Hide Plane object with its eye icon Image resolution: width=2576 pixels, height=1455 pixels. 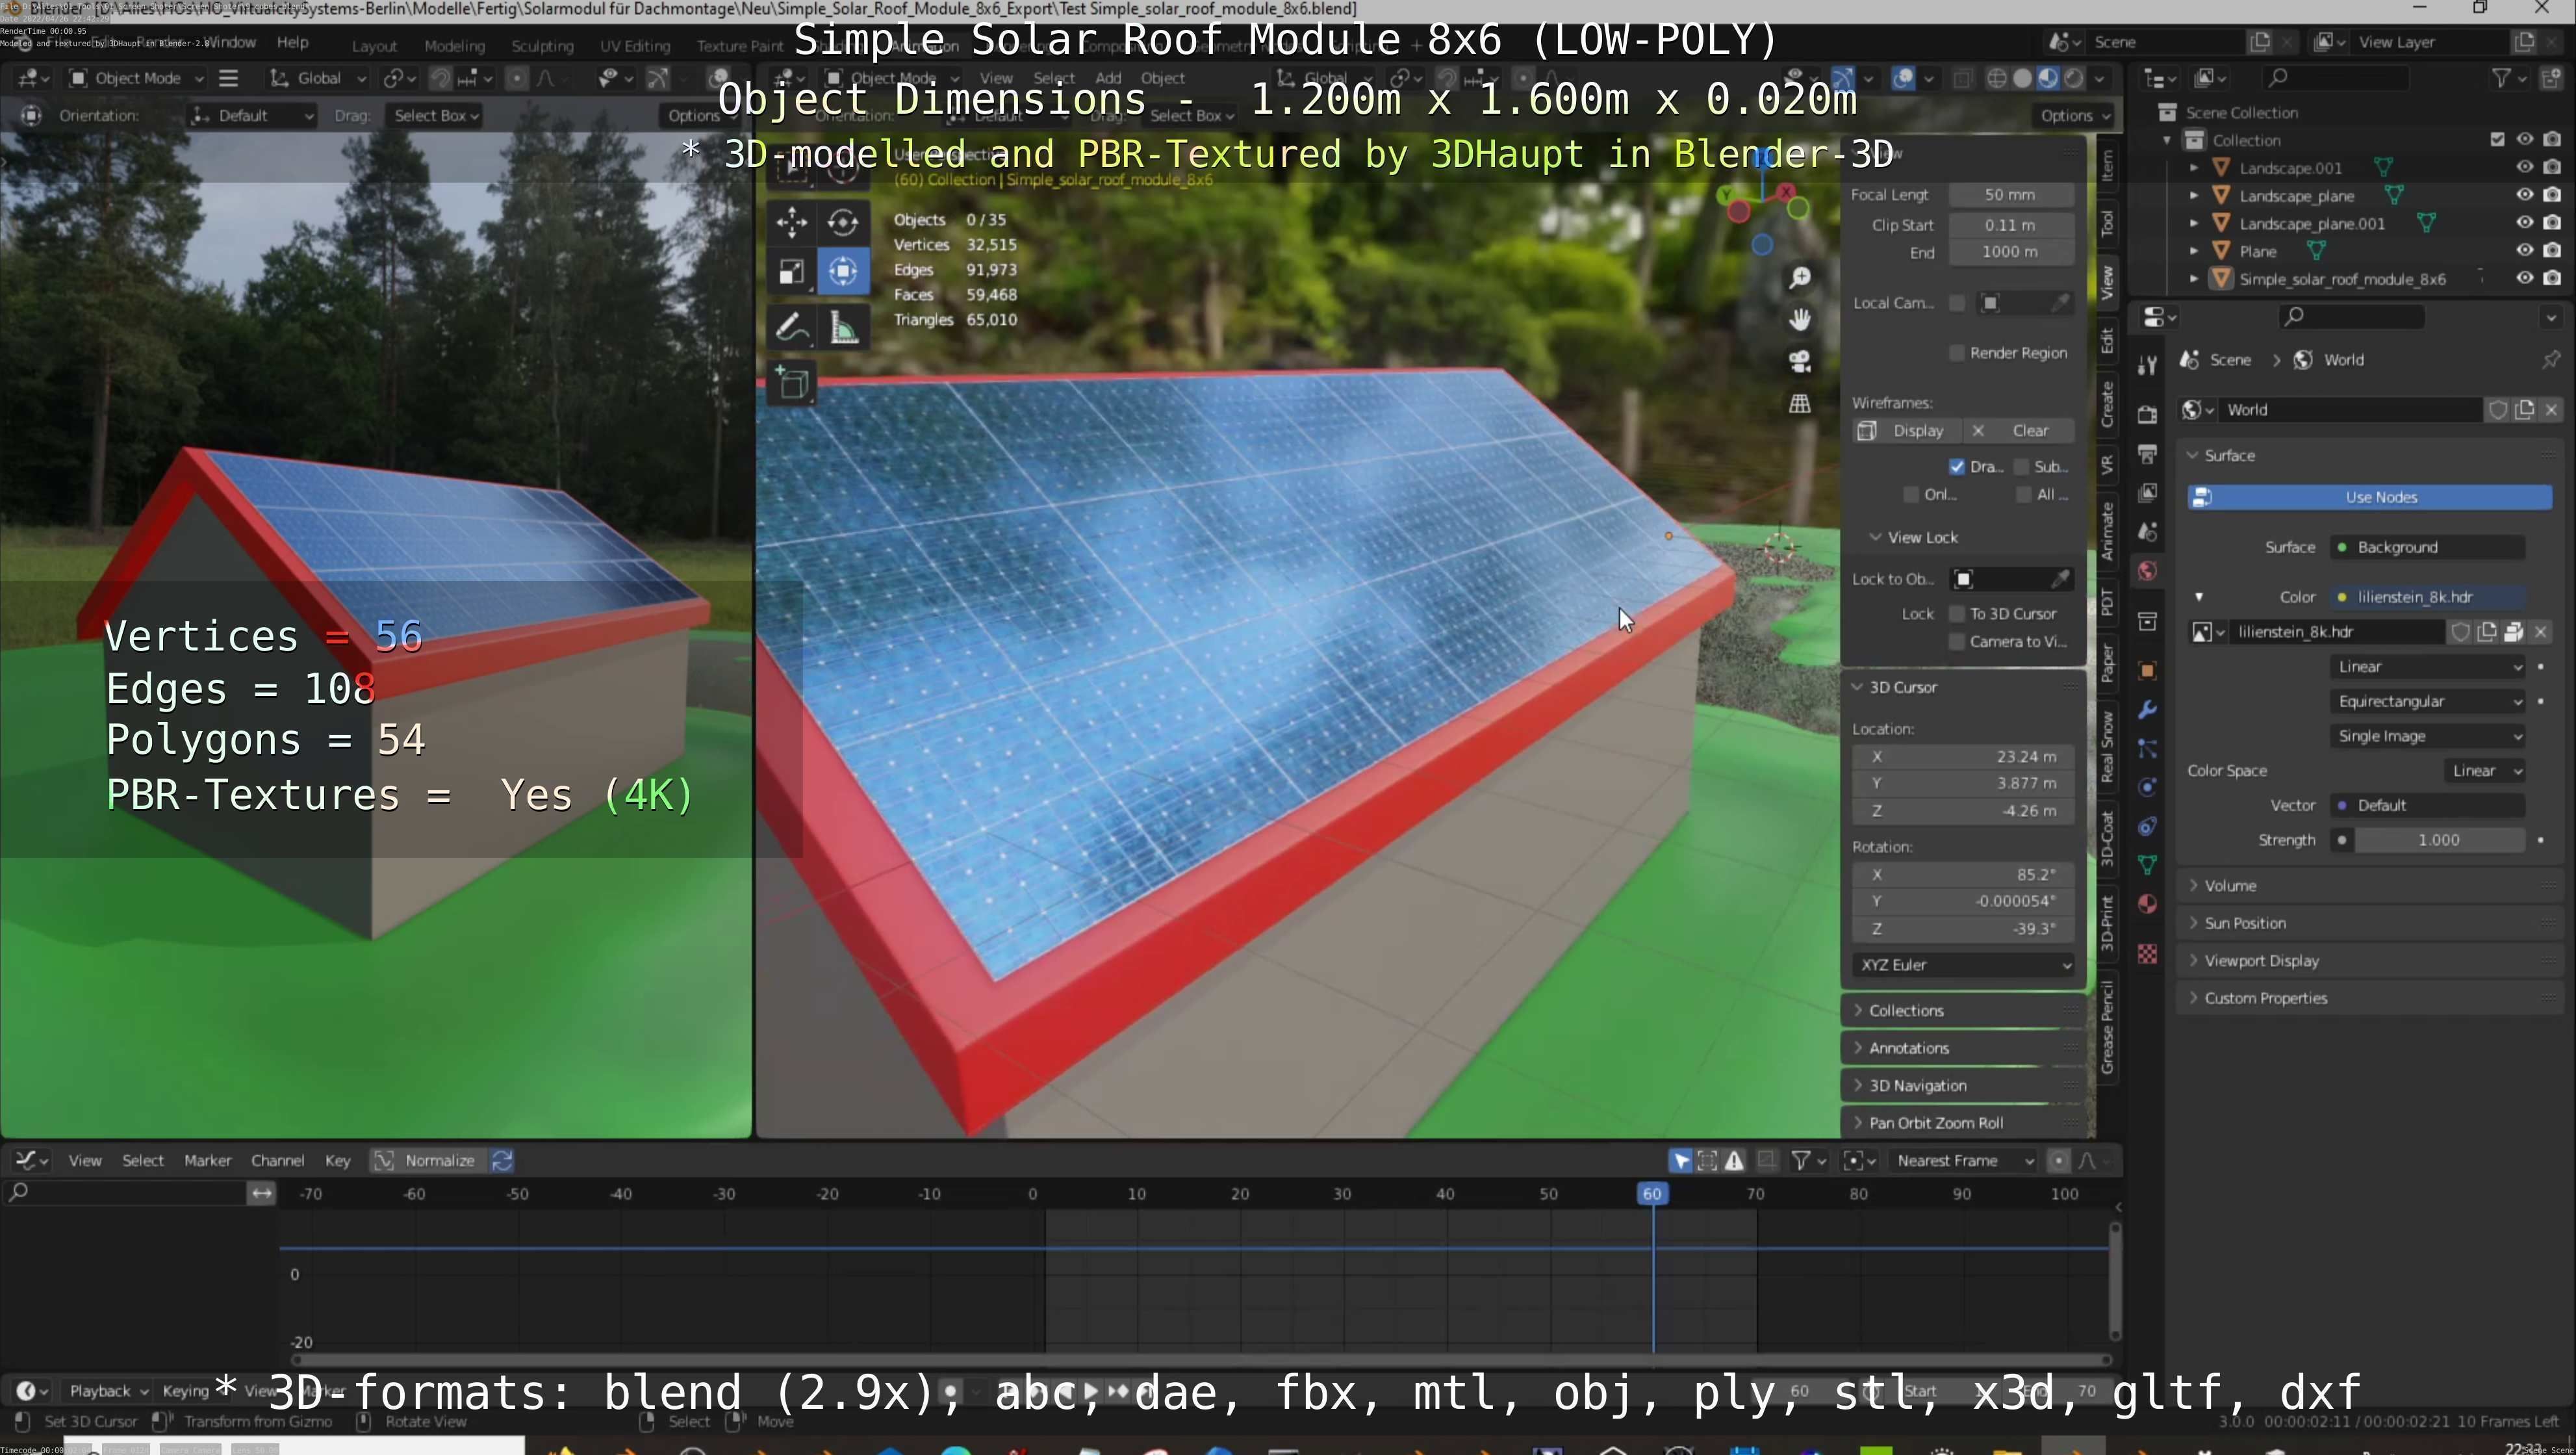tap(2525, 250)
